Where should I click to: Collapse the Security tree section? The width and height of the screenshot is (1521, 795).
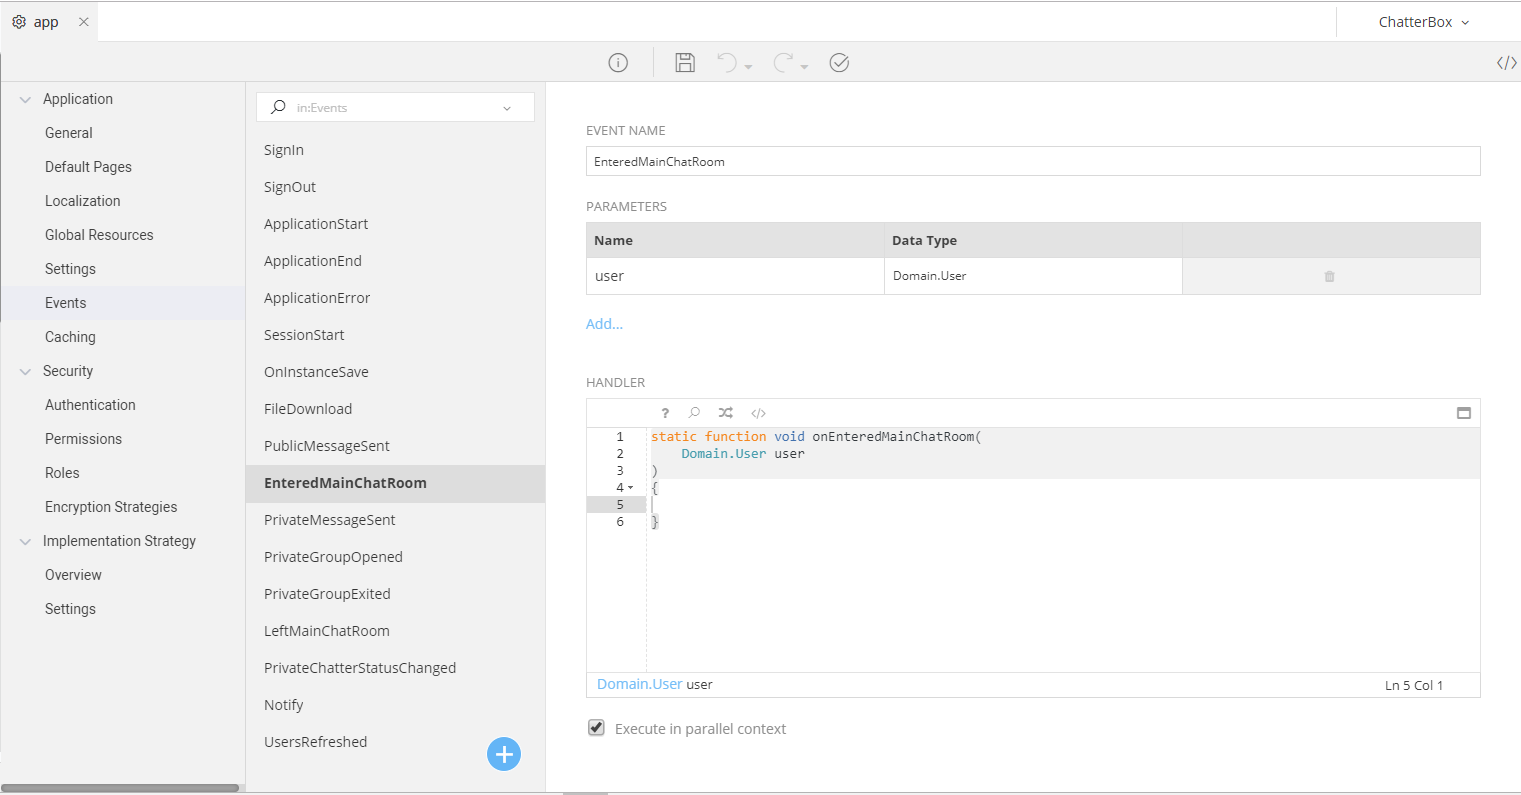point(26,371)
